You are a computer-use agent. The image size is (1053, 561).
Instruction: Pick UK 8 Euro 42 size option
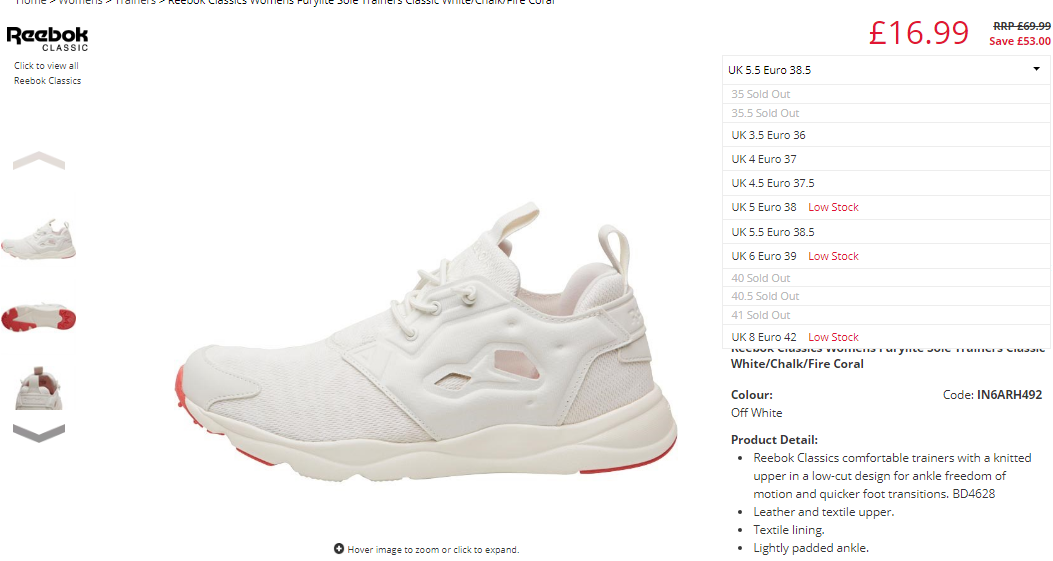(x=886, y=337)
